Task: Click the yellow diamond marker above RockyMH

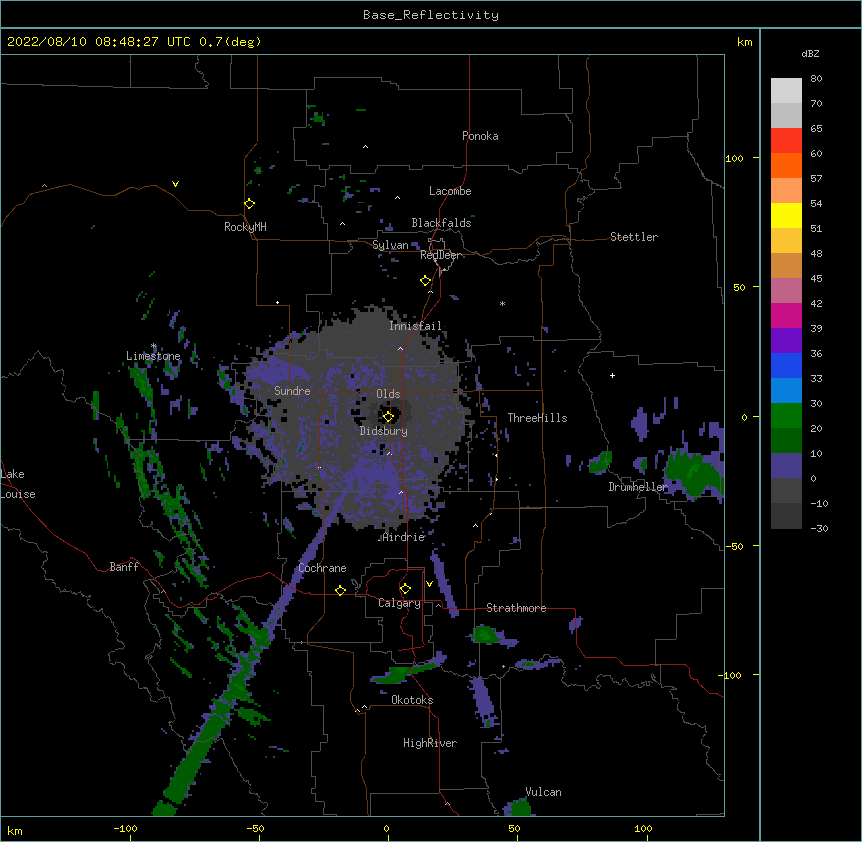Action: (250, 204)
